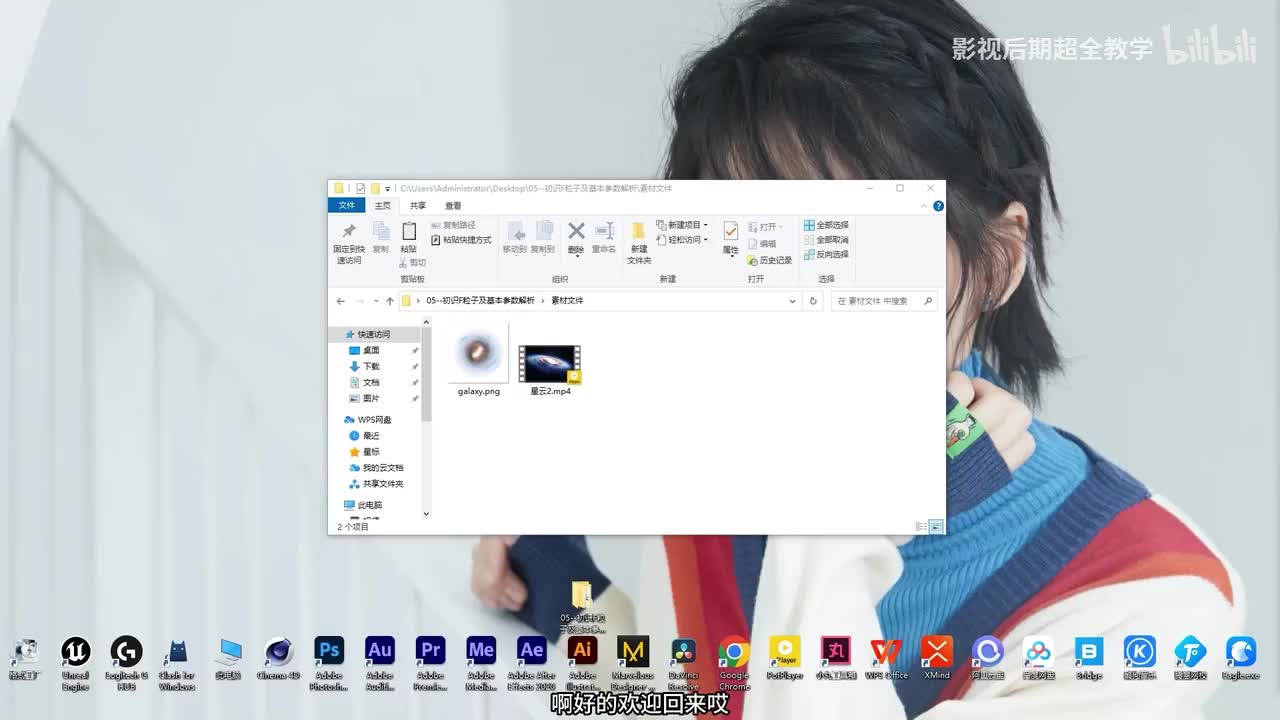This screenshot has height=720, width=1280.
Task: Open Quick Access Toolbar customize dropdown
Action: pyautogui.click(x=388, y=188)
